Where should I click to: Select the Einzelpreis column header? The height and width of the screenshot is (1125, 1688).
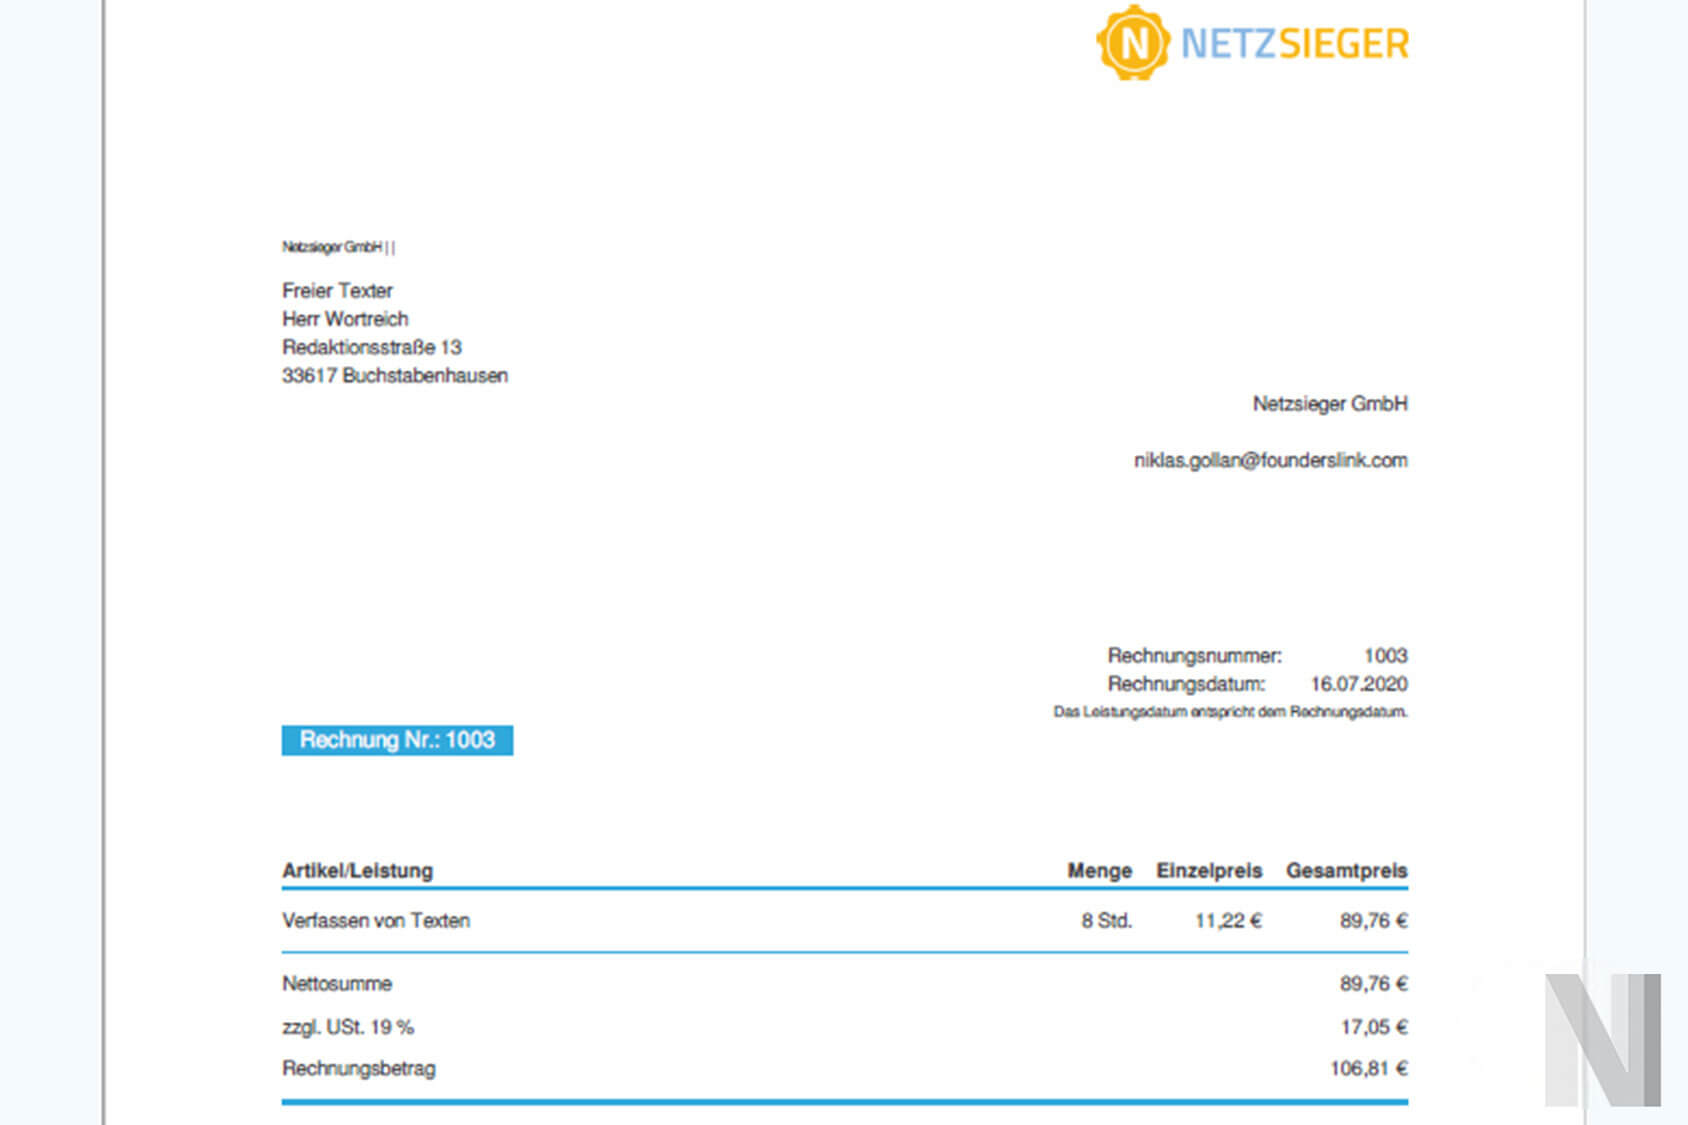[x=1207, y=871]
